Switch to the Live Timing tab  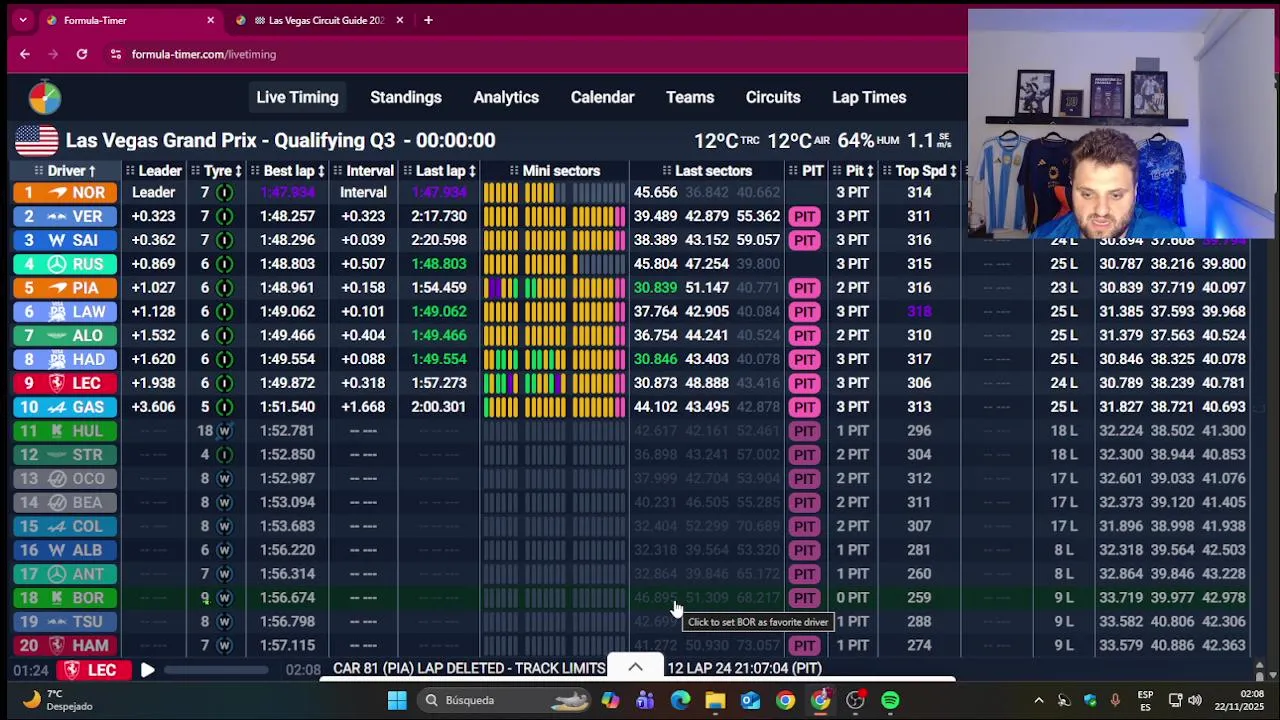click(297, 97)
